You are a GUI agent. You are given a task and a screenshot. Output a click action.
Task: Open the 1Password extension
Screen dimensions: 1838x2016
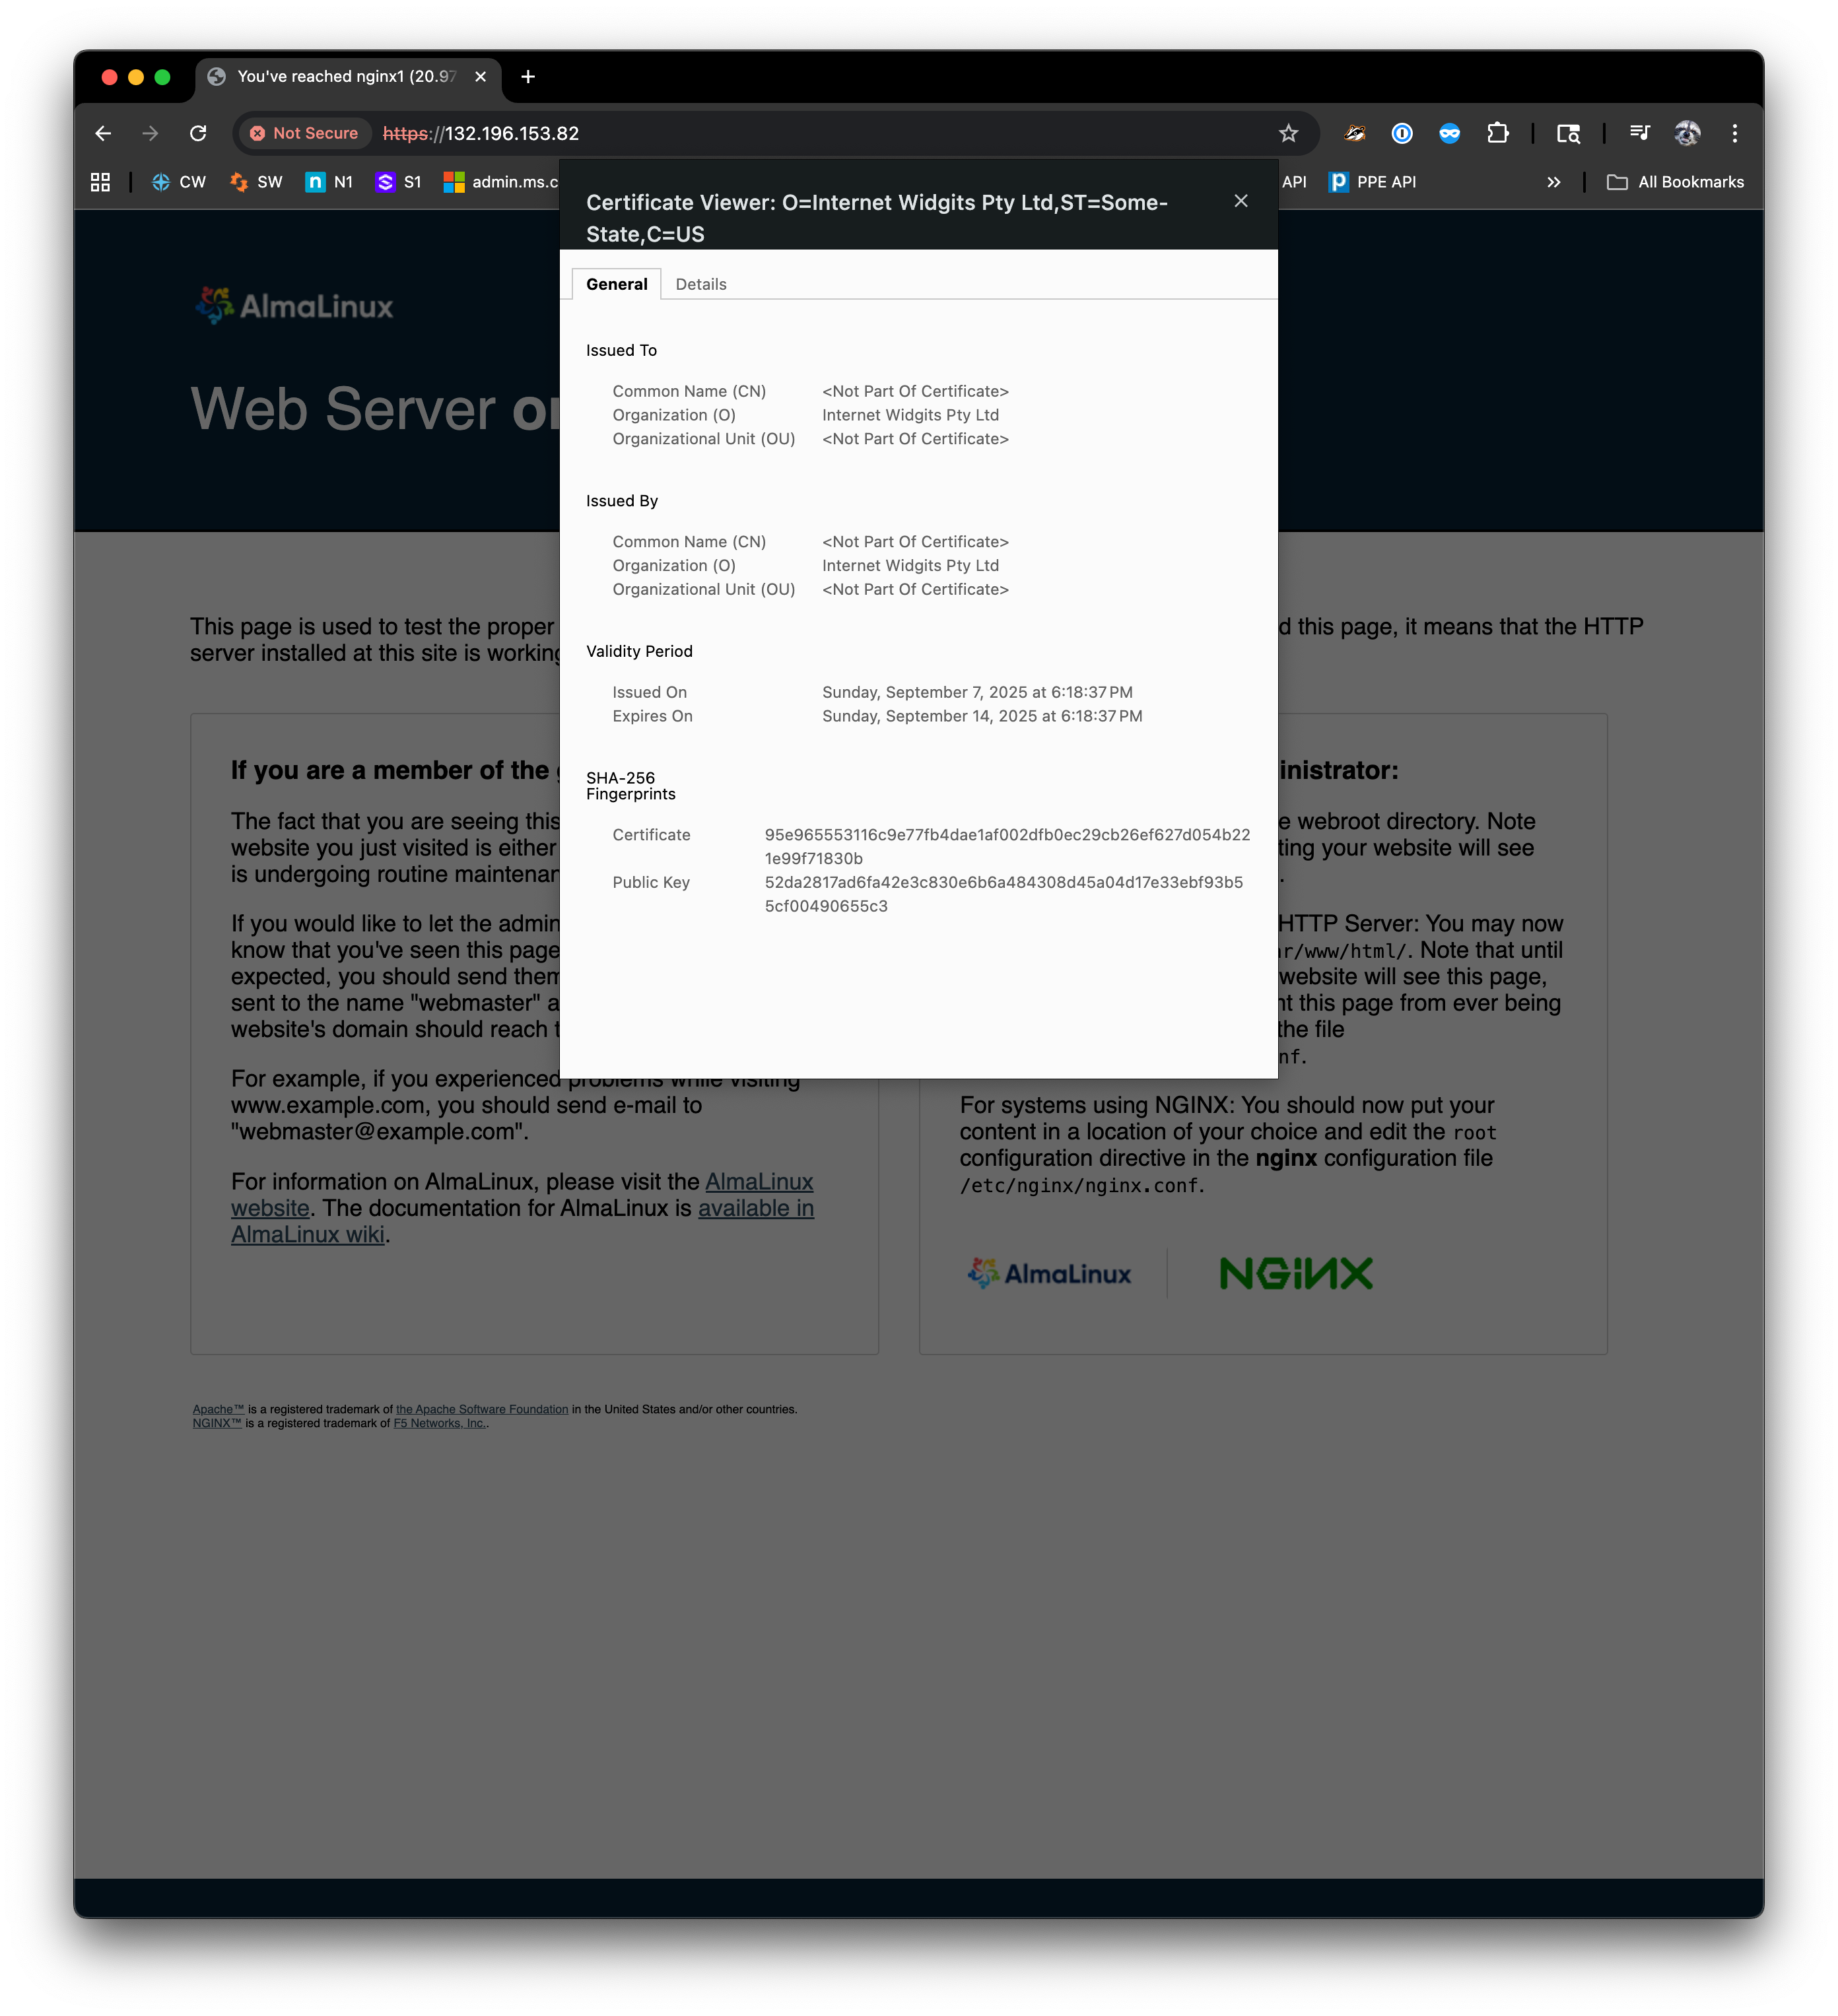(1402, 133)
